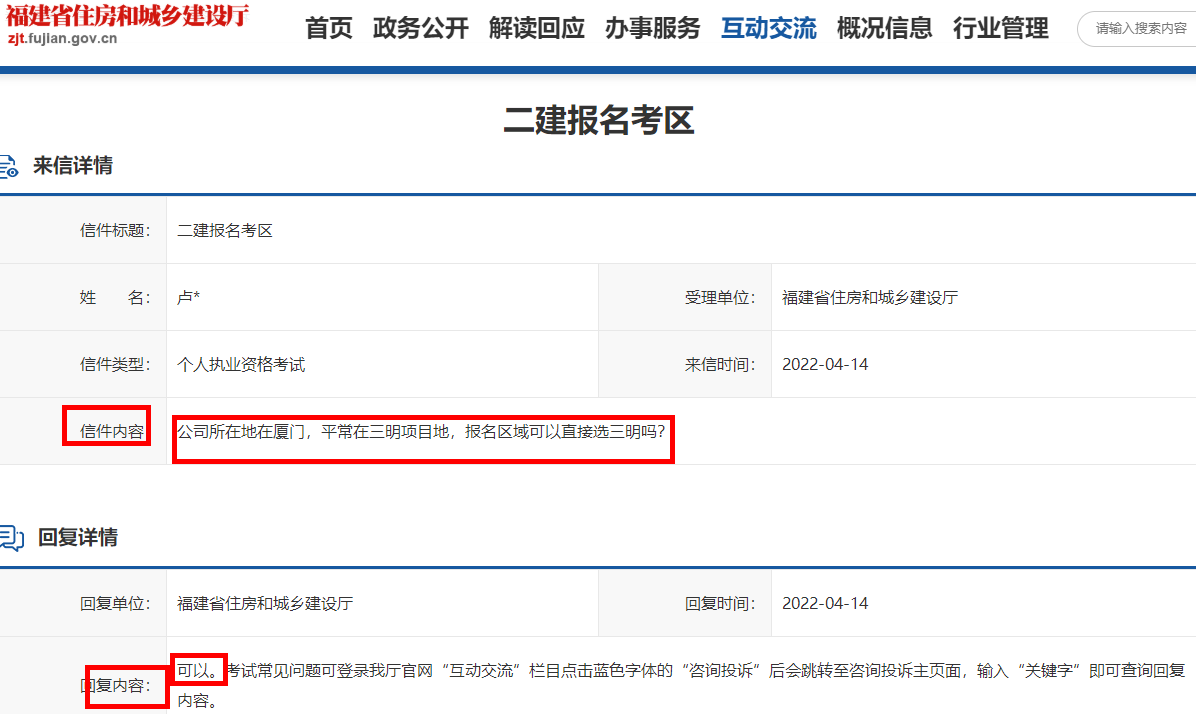
Task: Open the 首页 navigation item
Action: click(x=328, y=29)
